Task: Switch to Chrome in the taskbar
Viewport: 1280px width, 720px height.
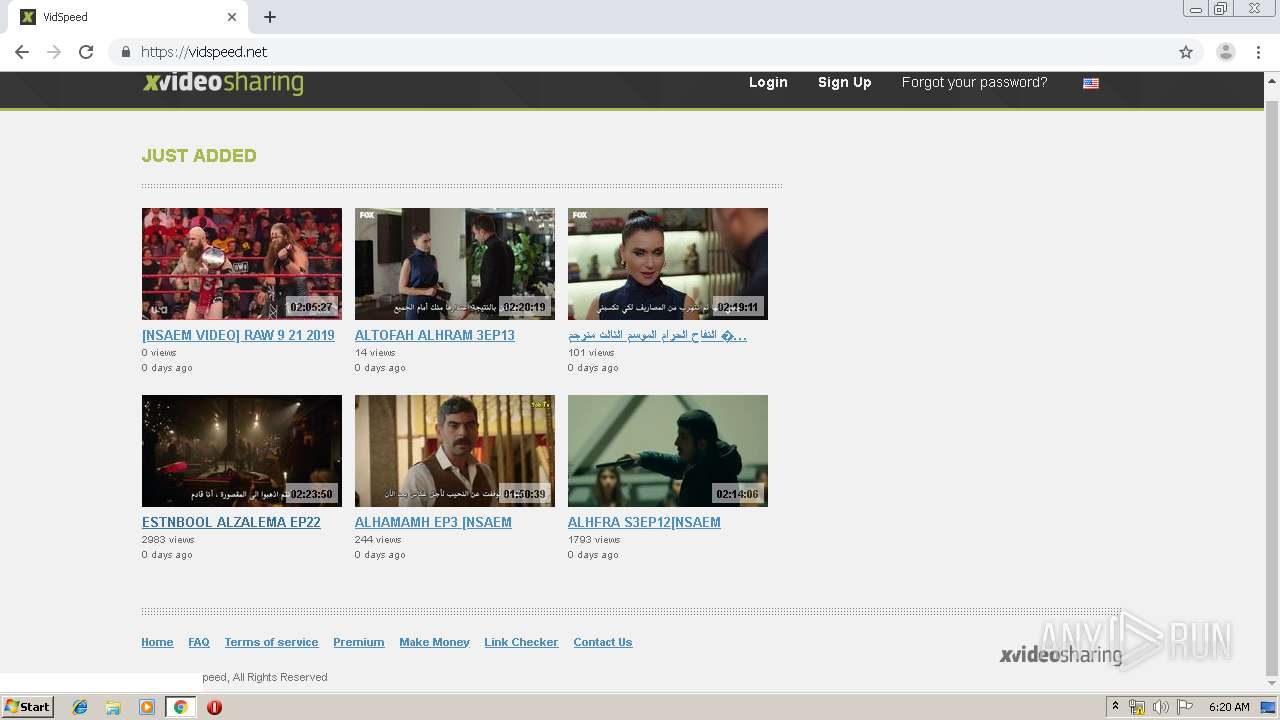Action: point(180,707)
